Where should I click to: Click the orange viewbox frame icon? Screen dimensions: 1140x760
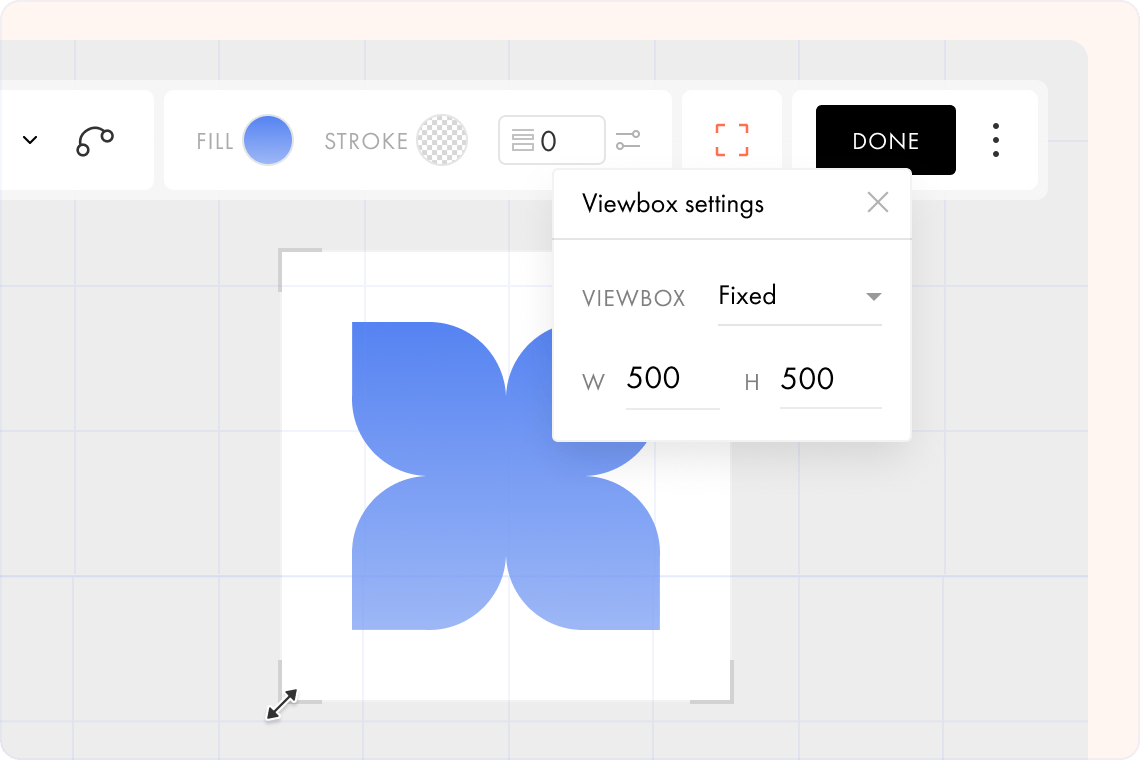[731, 140]
